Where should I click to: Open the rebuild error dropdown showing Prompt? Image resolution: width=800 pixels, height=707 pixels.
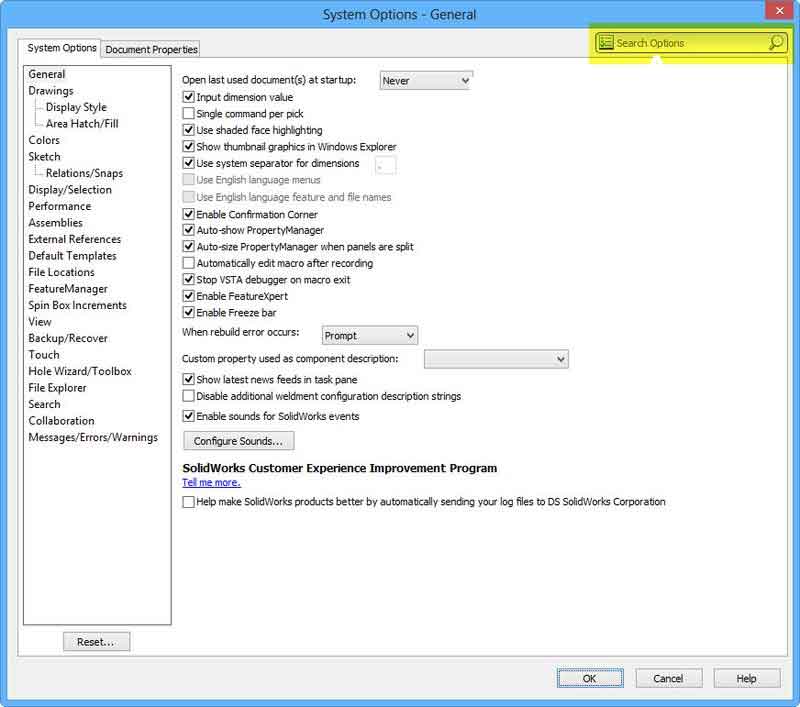click(x=369, y=336)
